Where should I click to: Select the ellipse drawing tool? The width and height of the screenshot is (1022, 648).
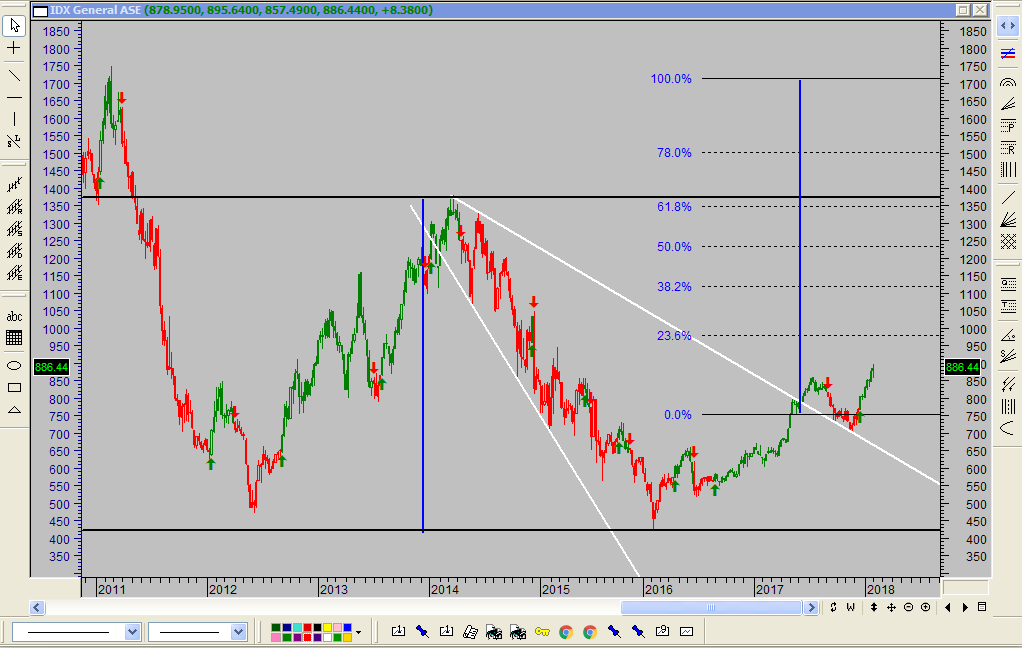pyautogui.click(x=14, y=365)
